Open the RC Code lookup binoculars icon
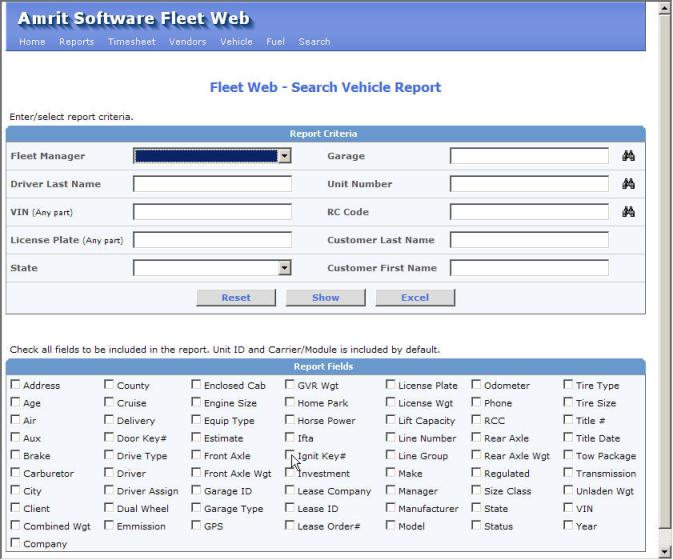The width and height of the screenshot is (673, 560). (x=628, y=212)
